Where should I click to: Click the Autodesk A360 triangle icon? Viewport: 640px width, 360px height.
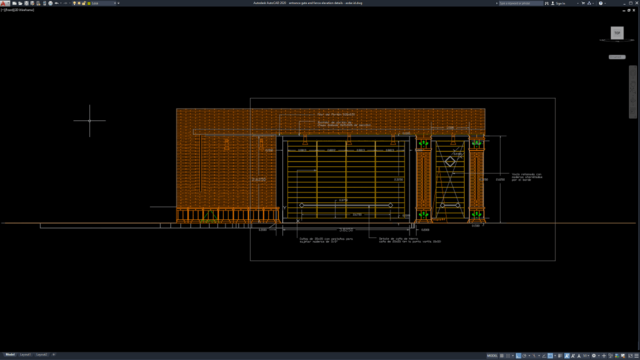[x=589, y=3]
